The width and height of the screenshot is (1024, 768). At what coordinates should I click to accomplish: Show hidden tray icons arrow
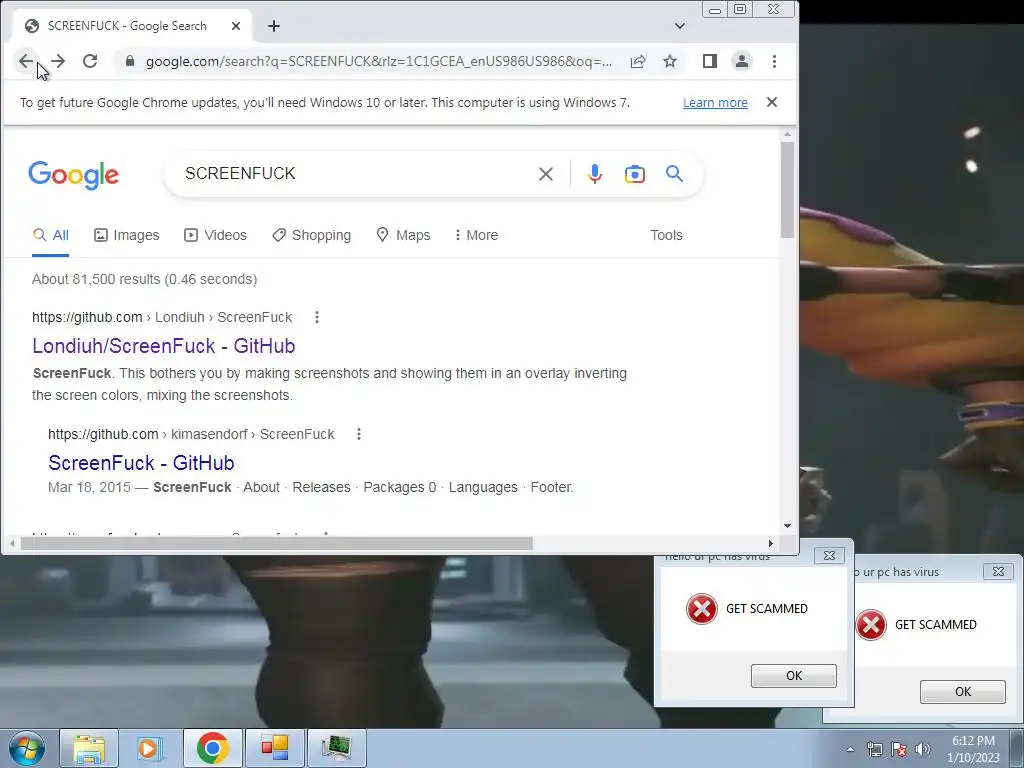(x=850, y=749)
